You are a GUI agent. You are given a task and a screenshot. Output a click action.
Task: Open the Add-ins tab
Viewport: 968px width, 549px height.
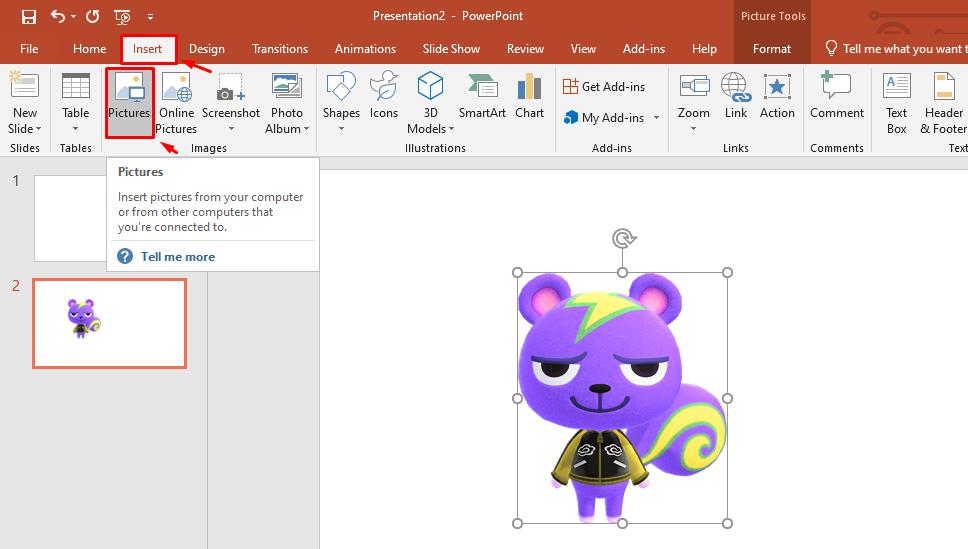[x=644, y=49]
